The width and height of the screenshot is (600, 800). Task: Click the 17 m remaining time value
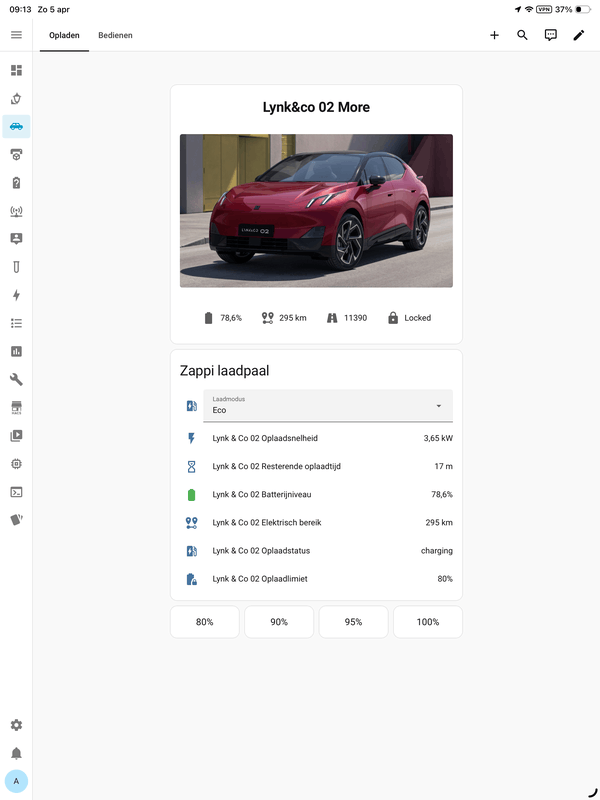(443, 466)
